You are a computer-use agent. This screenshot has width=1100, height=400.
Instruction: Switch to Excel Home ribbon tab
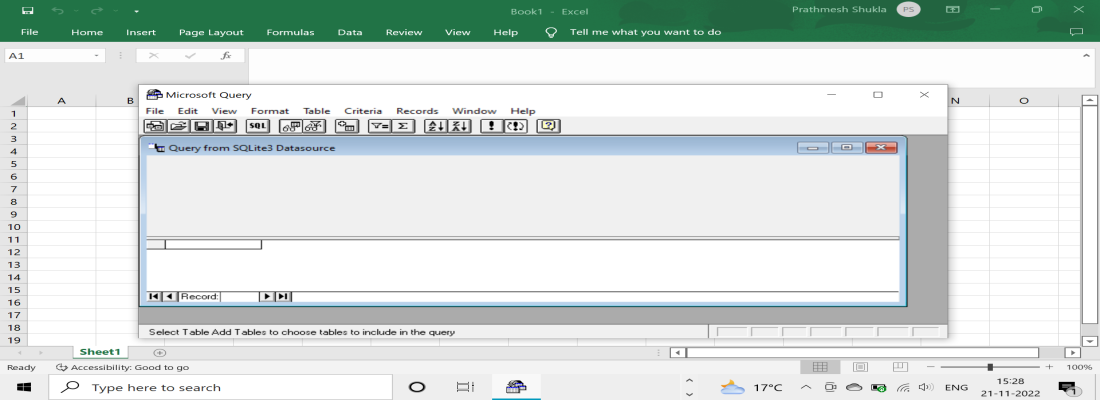[x=87, y=32]
